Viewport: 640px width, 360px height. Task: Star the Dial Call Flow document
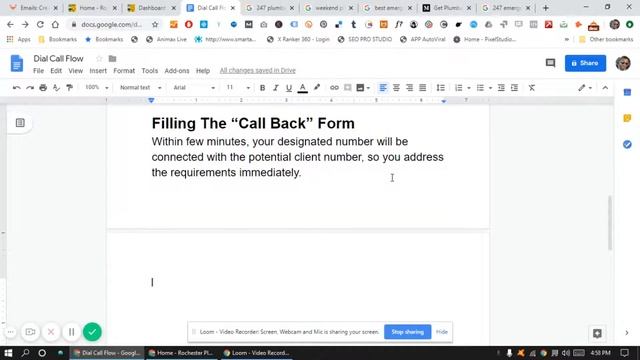(99, 59)
